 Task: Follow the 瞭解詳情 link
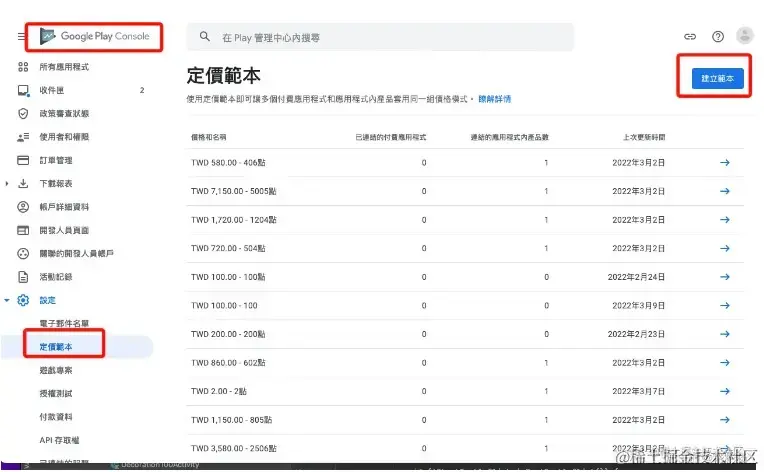click(x=495, y=99)
